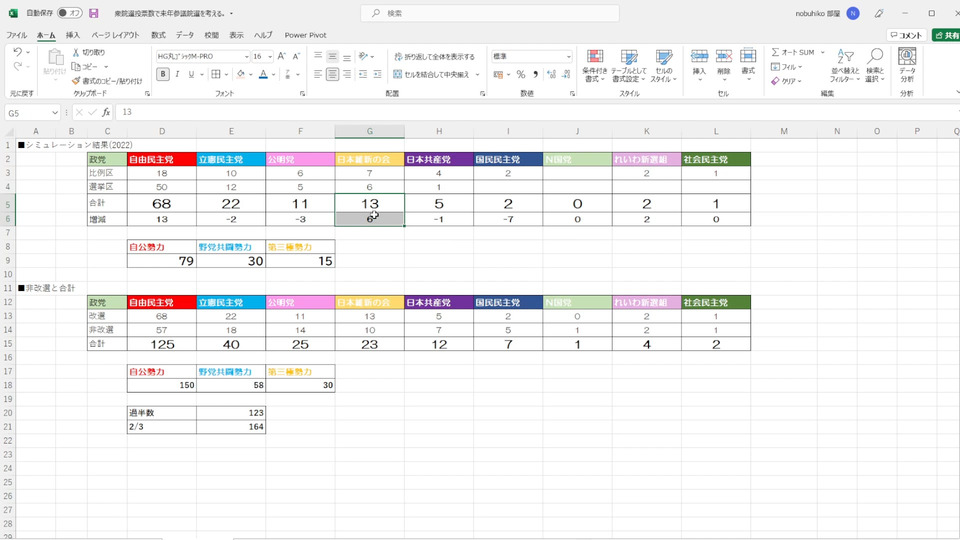960x540 pixels.
Task: Open the Formulas ribbon tab
Action: click(x=158, y=35)
